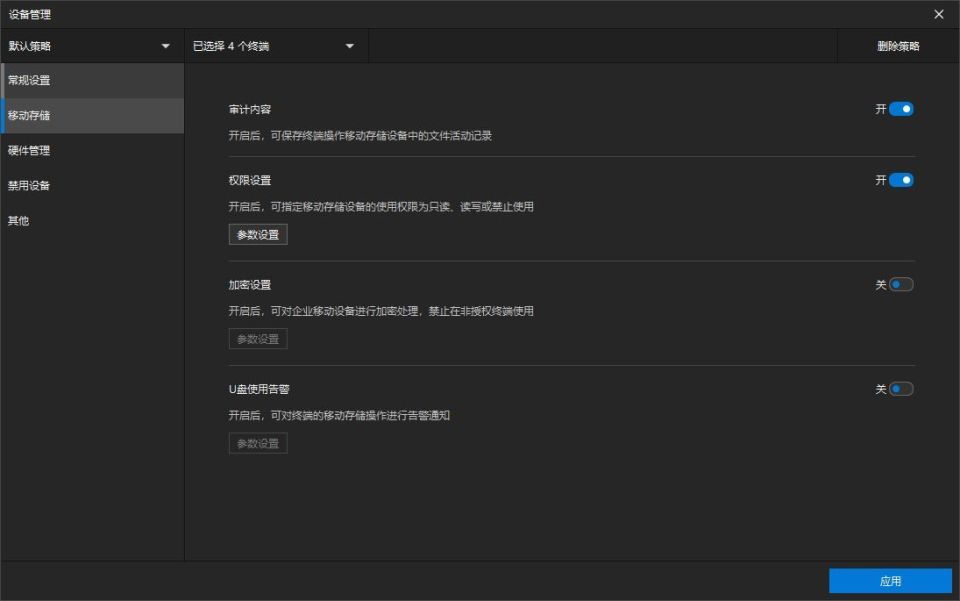Screen dimensions: 960x601
Task: Enable the 加密设置 toggle
Action: pos(901,285)
